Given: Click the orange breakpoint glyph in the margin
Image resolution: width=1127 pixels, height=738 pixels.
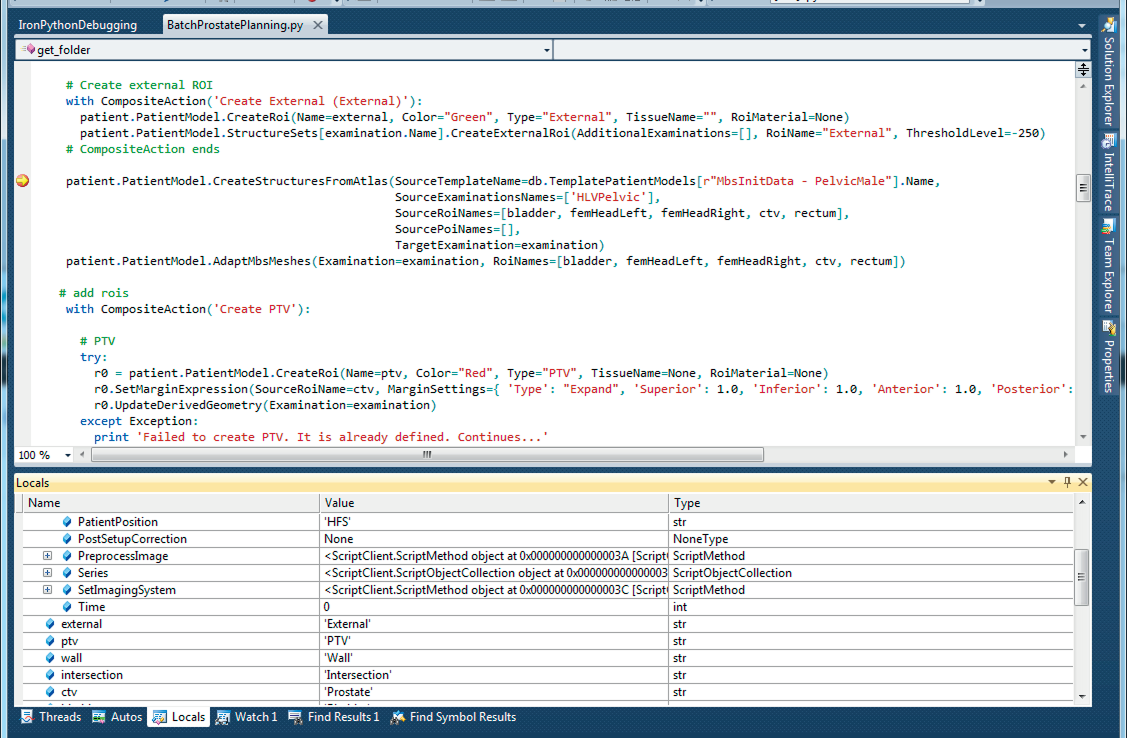Looking at the screenshot, I should pos(22,181).
